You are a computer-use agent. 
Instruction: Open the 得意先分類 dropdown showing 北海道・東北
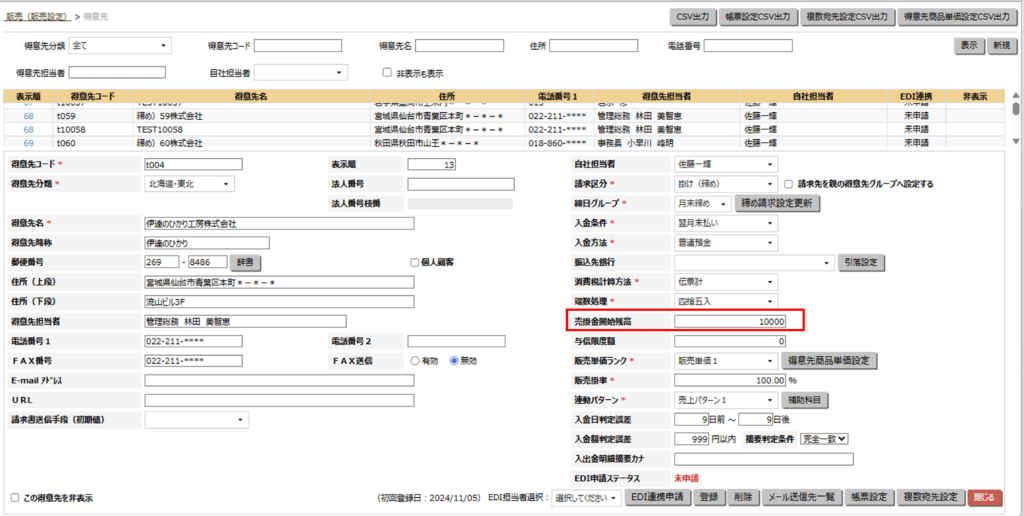coord(189,184)
